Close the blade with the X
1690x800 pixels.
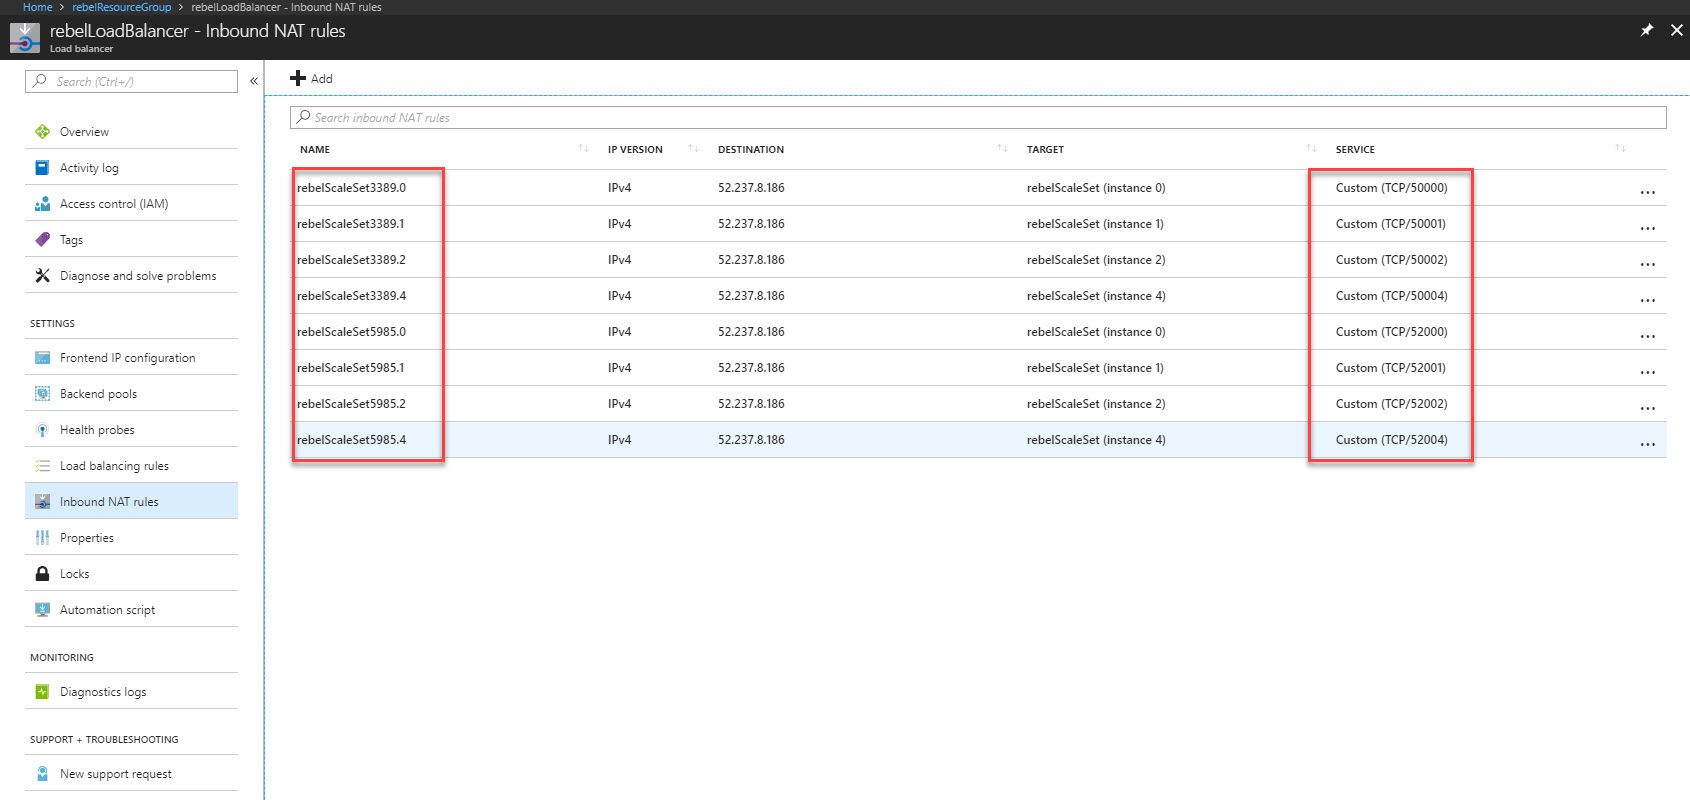(x=1677, y=30)
